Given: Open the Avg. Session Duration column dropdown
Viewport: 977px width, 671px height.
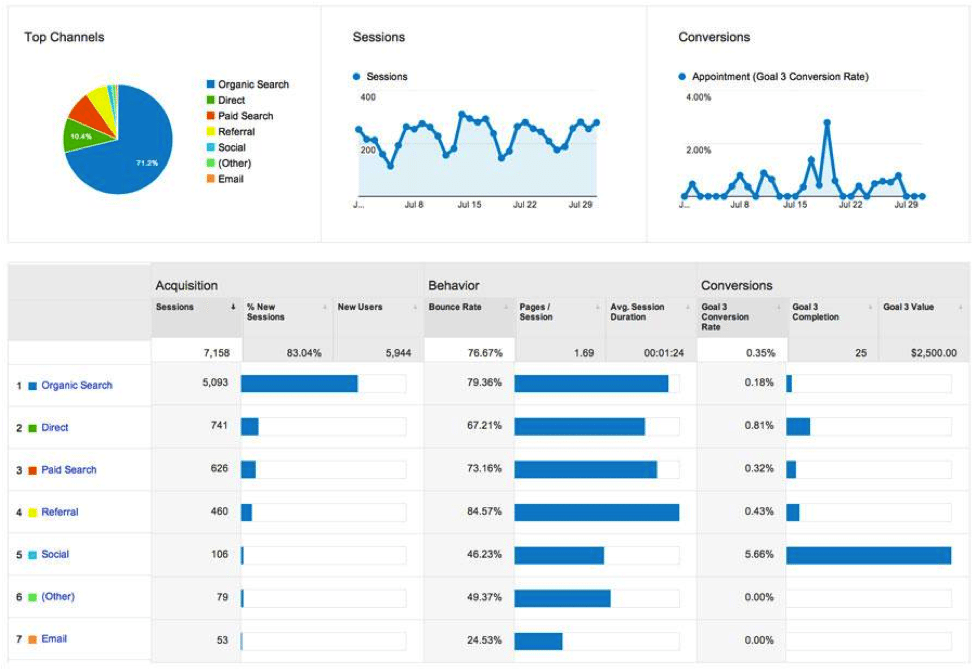Looking at the screenshot, I should click(x=688, y=307).
